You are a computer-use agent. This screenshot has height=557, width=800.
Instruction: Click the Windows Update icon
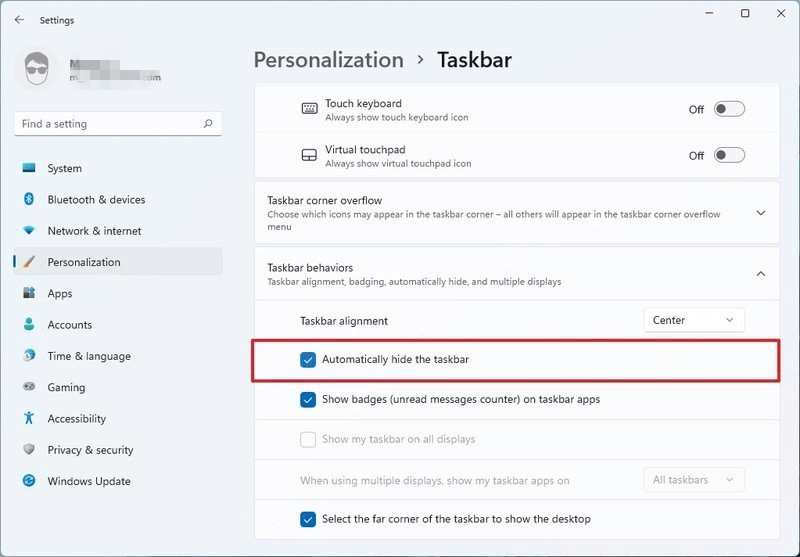tap(29, 481)
